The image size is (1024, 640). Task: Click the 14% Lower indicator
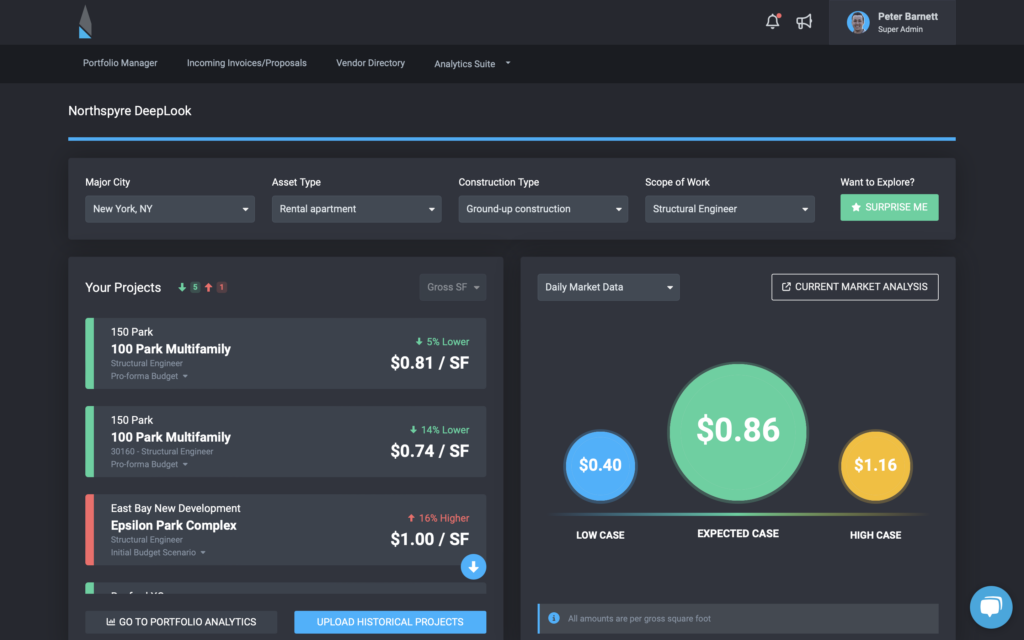(440, 430)
